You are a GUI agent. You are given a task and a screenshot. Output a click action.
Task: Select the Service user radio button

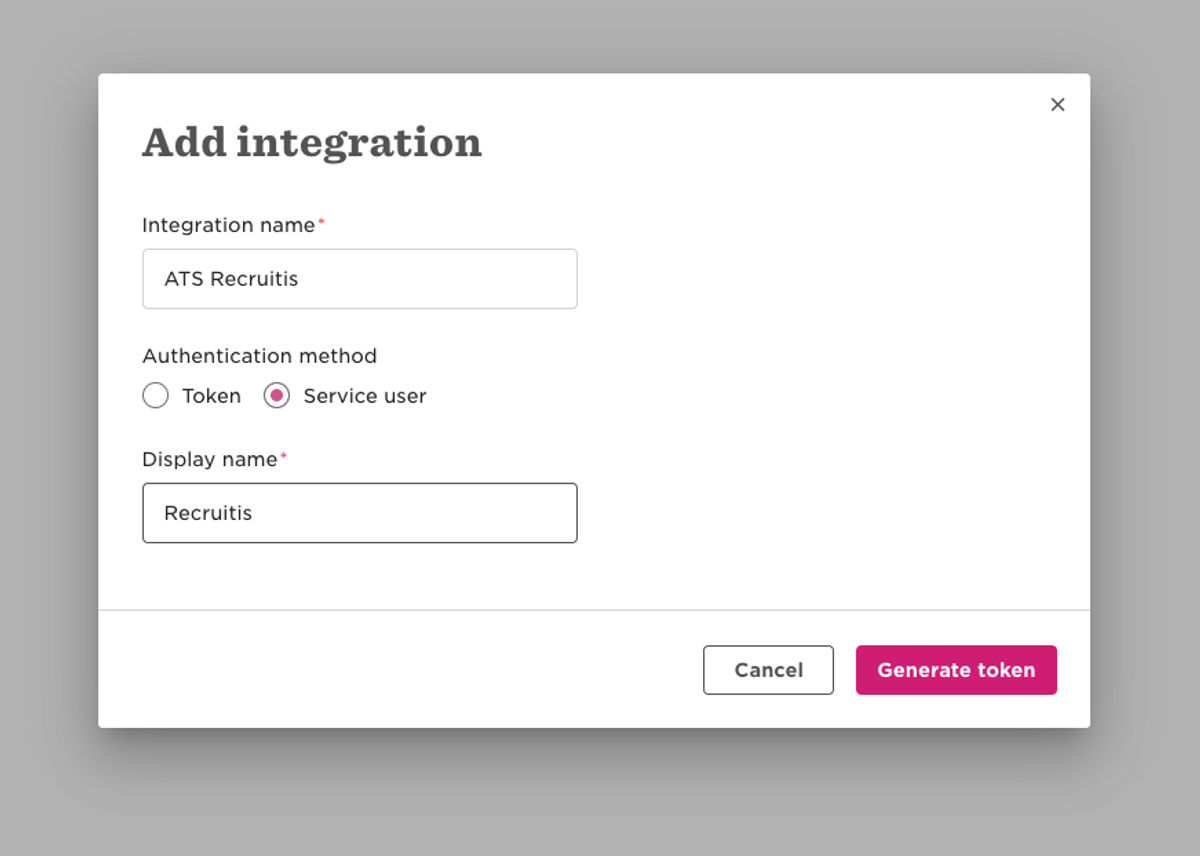pos(277,396)
